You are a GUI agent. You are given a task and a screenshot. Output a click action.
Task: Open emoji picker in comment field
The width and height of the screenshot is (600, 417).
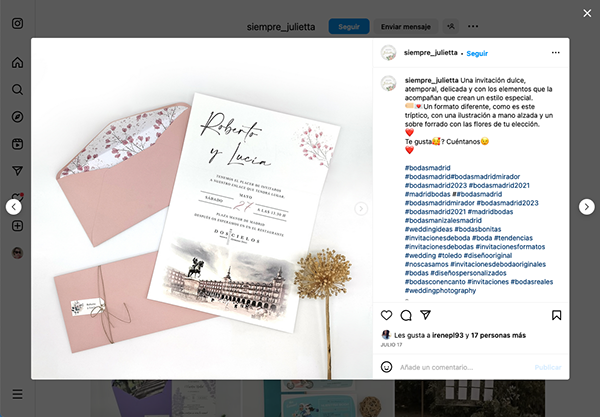(386, 367)
